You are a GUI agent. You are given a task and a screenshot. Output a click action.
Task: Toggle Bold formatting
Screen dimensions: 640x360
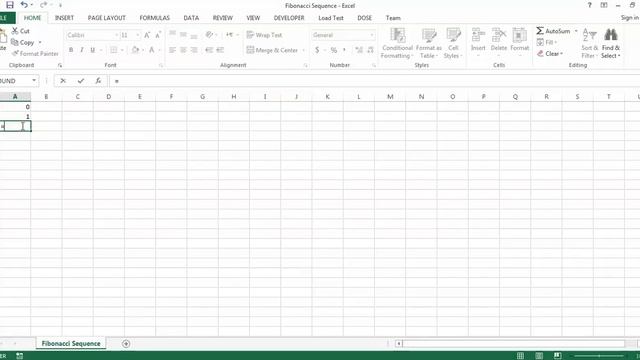tap(71, 50)
